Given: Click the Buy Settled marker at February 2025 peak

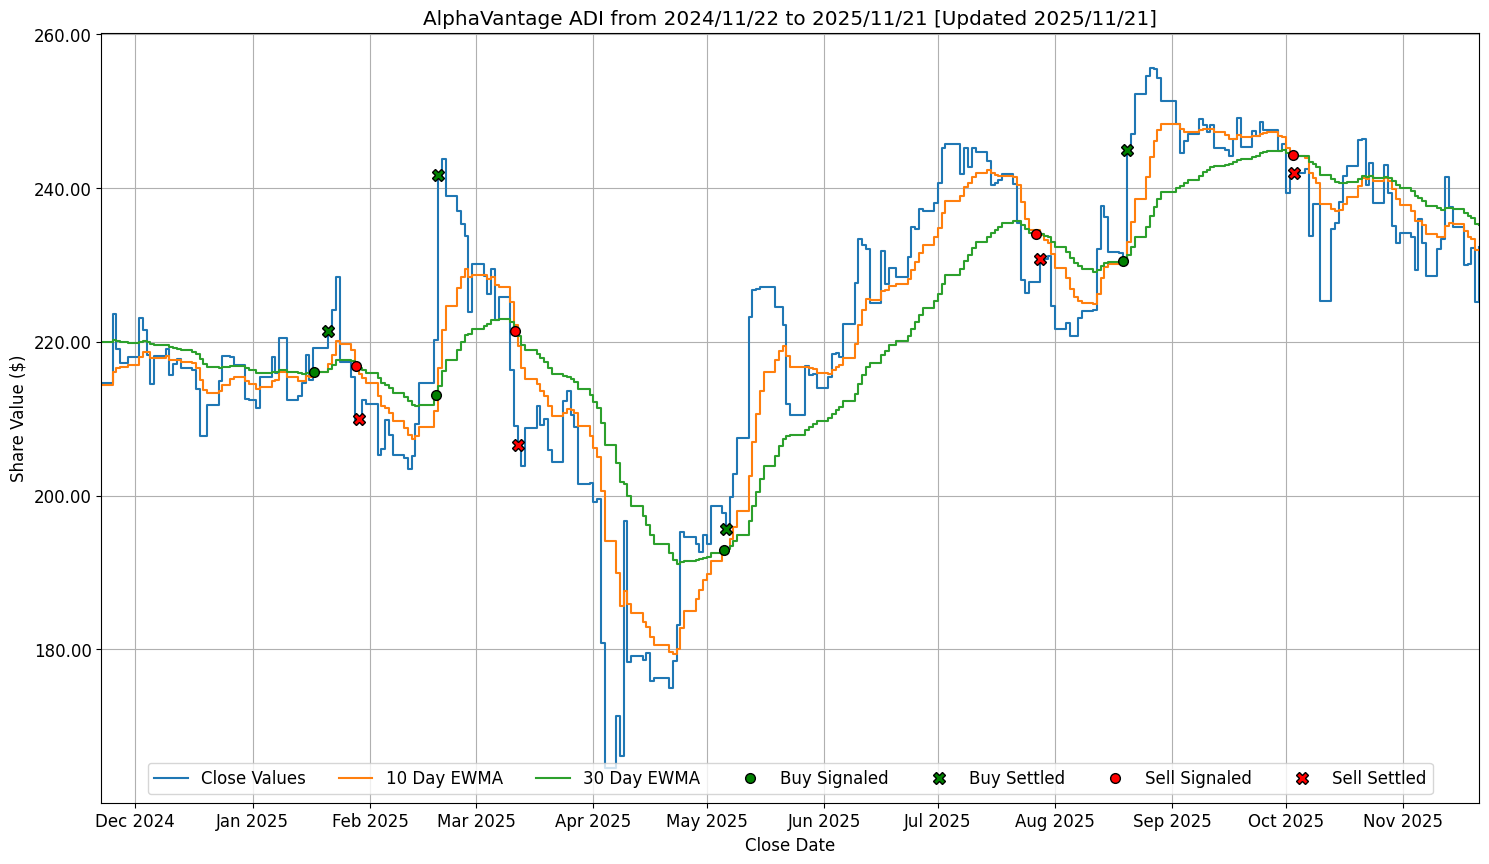Looking at the screenshot, I should click(x=438, y=175).
